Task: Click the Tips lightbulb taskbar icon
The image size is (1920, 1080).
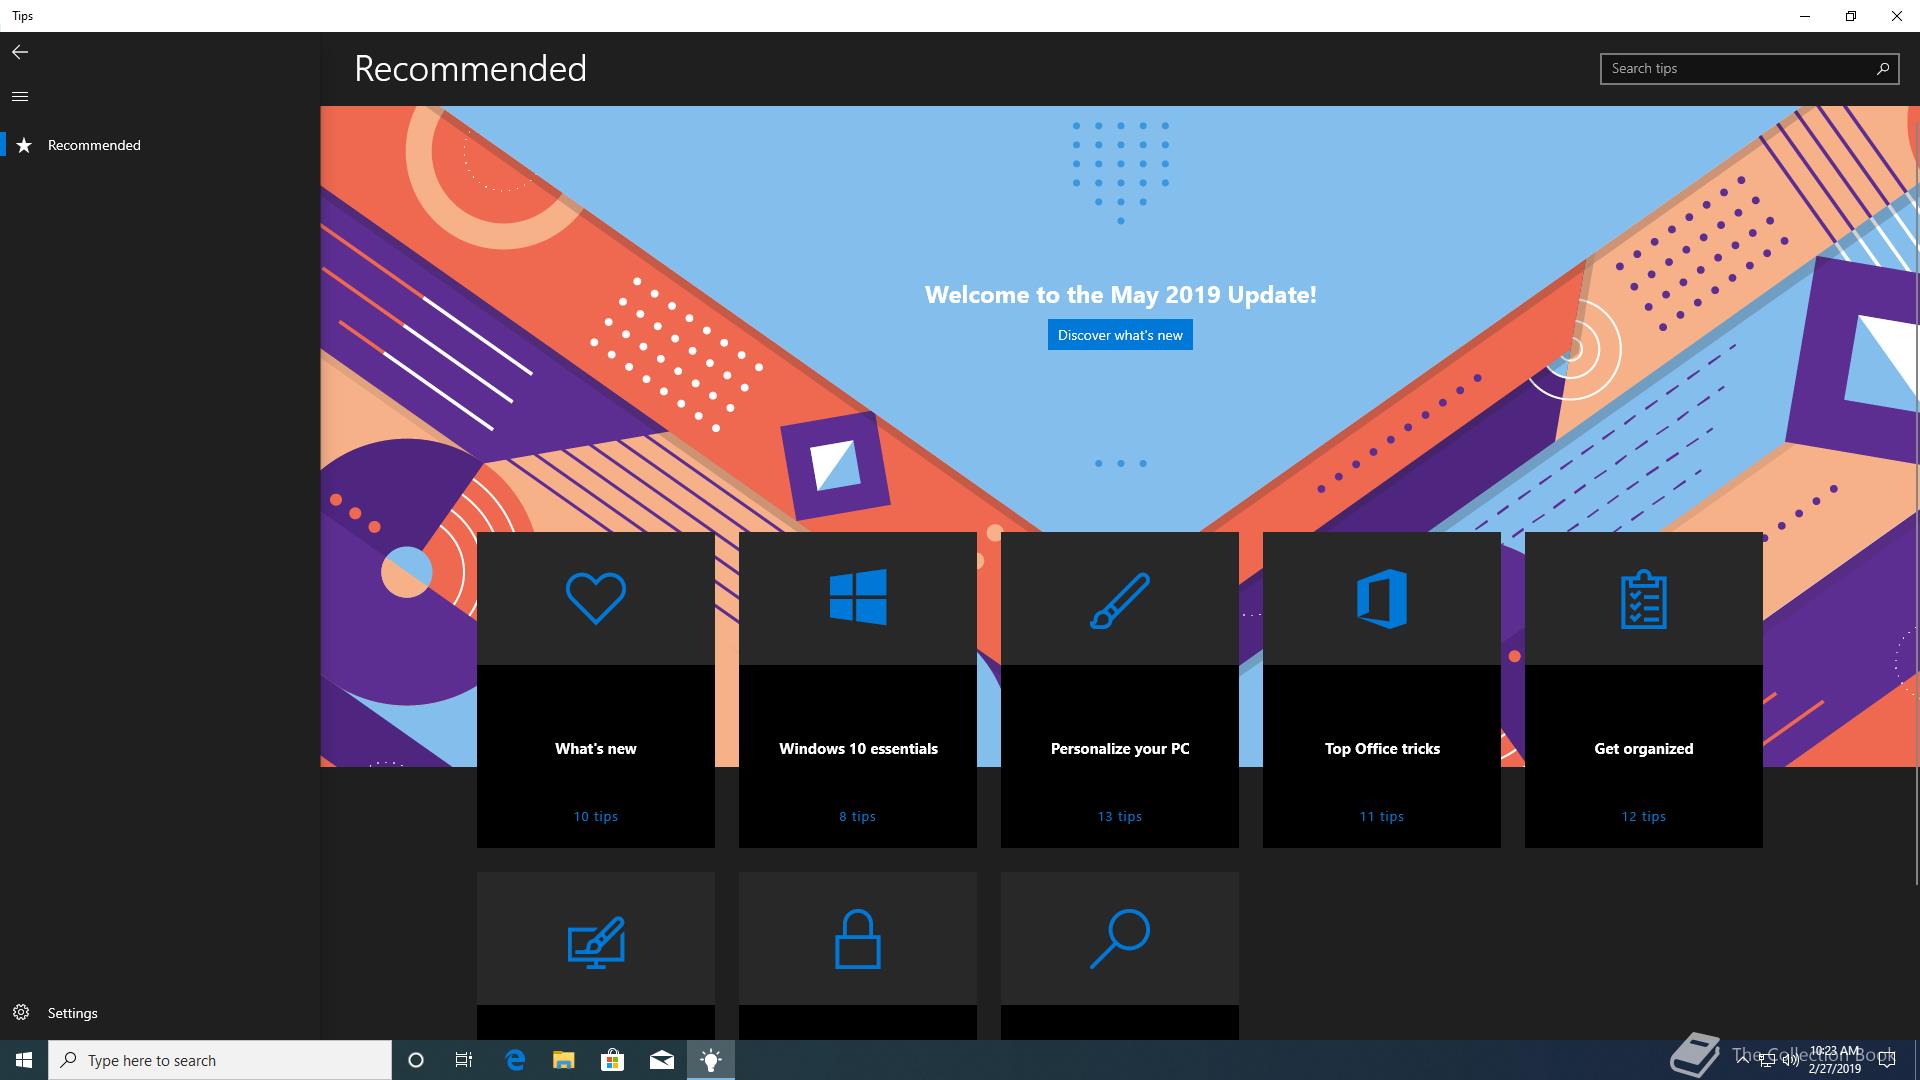Action: tap(711, 1060)
